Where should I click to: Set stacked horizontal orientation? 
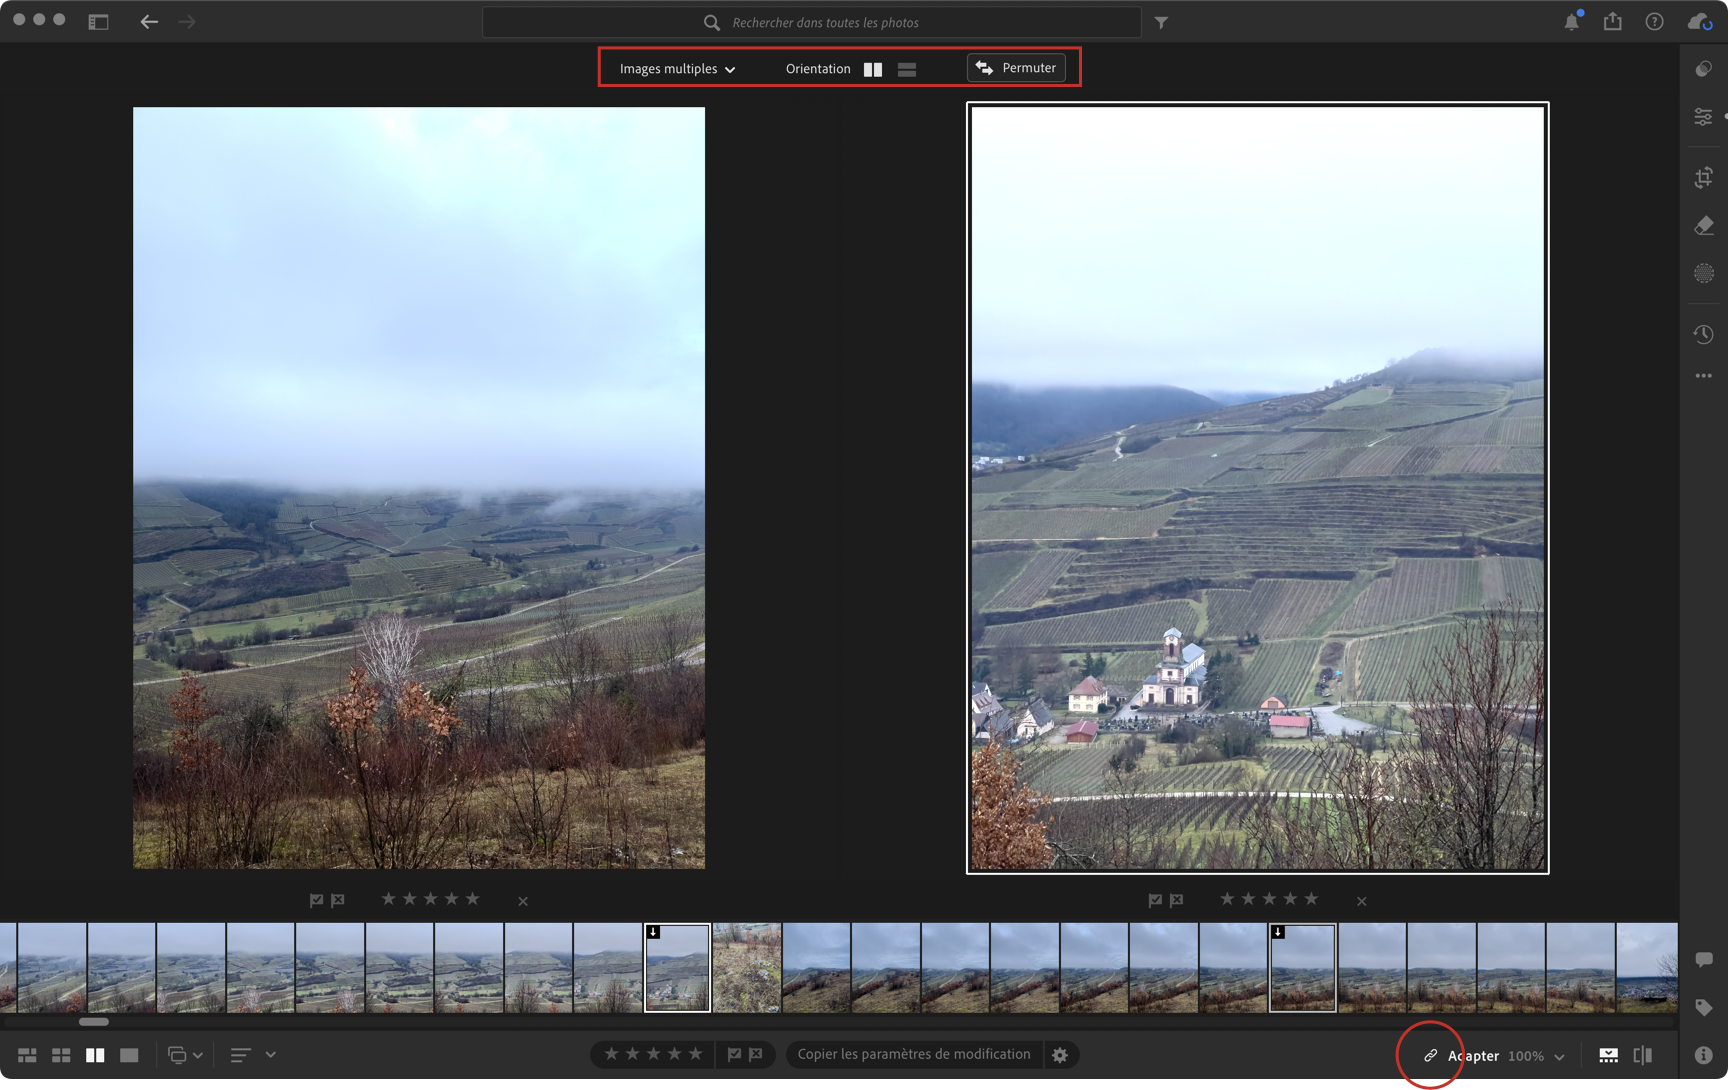(907, 69)
